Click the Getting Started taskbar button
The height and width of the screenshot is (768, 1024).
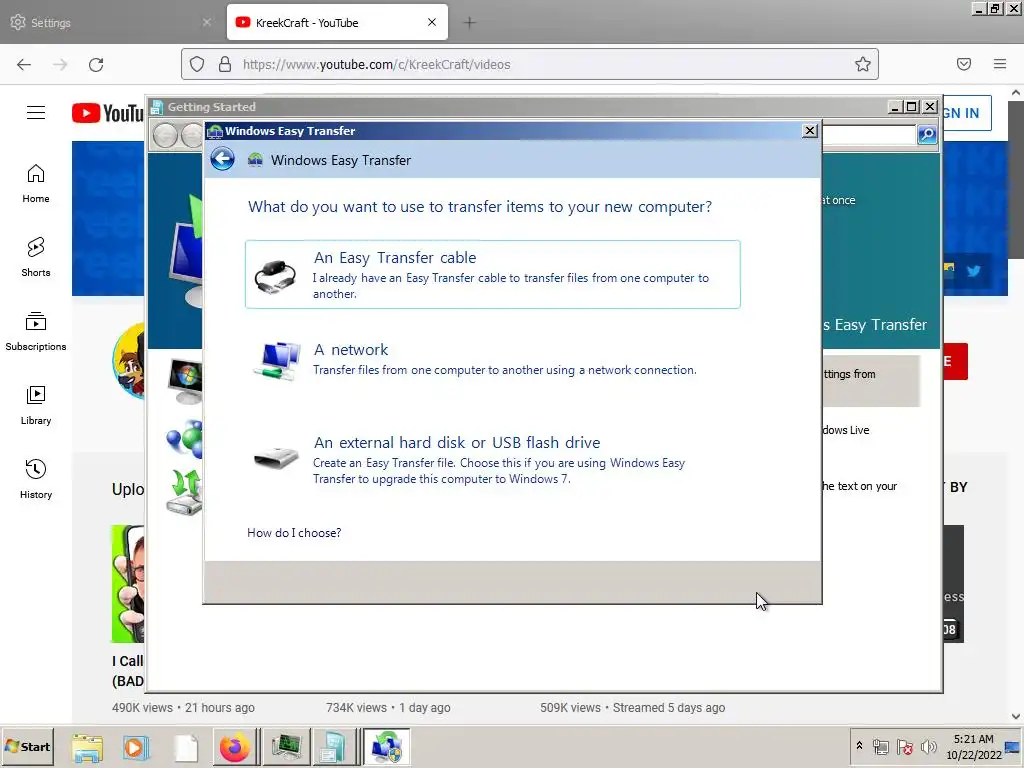pos(332,747)
